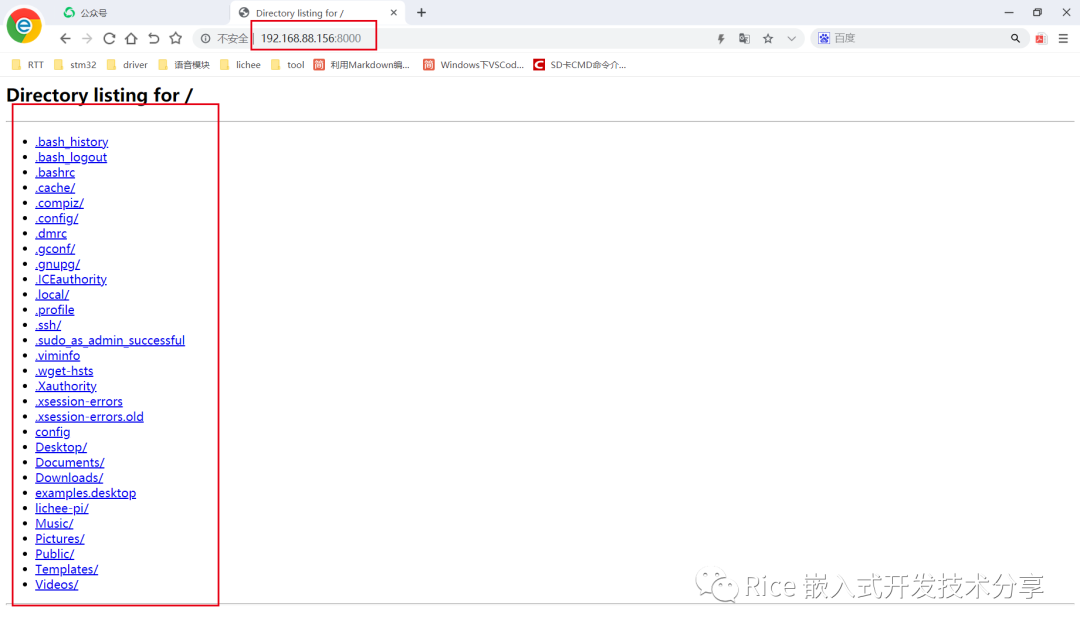Viewport: 1080px width, 634px height.
Task: Open the .cache/ directory link
Action: point(55,187)
